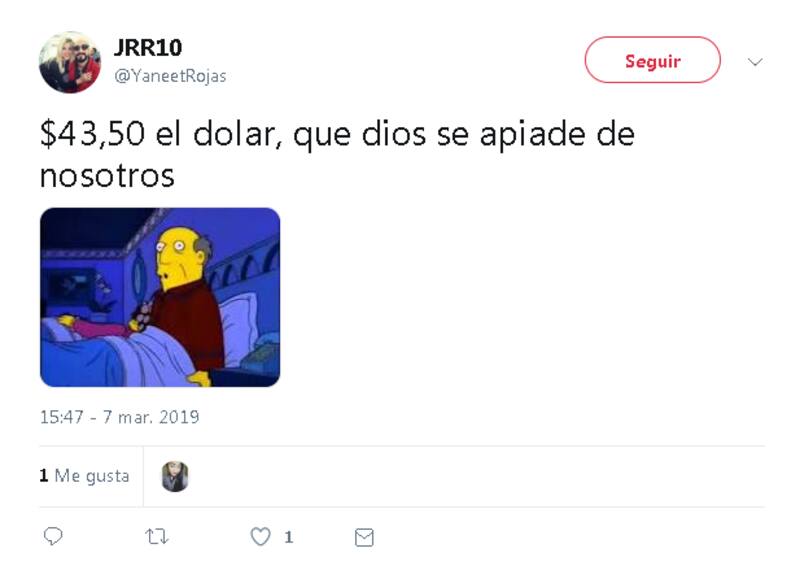This screenshot has height=583, width=800.
Task: Follow the account with Seguir button
Action: 653,60
